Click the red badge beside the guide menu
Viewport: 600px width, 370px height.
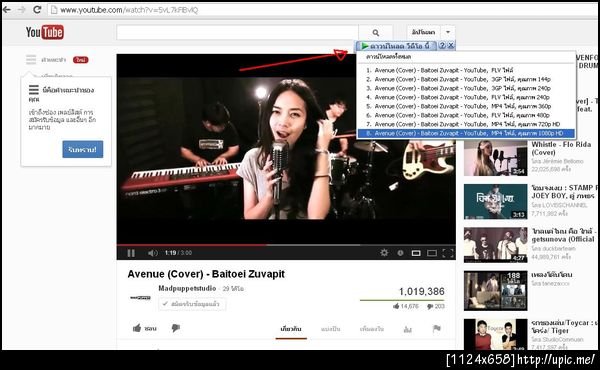click(80, 60)
